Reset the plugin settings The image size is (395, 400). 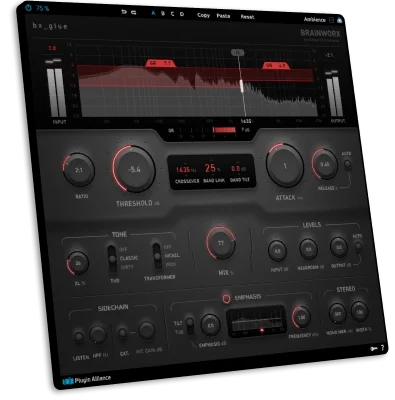(247, 17)
